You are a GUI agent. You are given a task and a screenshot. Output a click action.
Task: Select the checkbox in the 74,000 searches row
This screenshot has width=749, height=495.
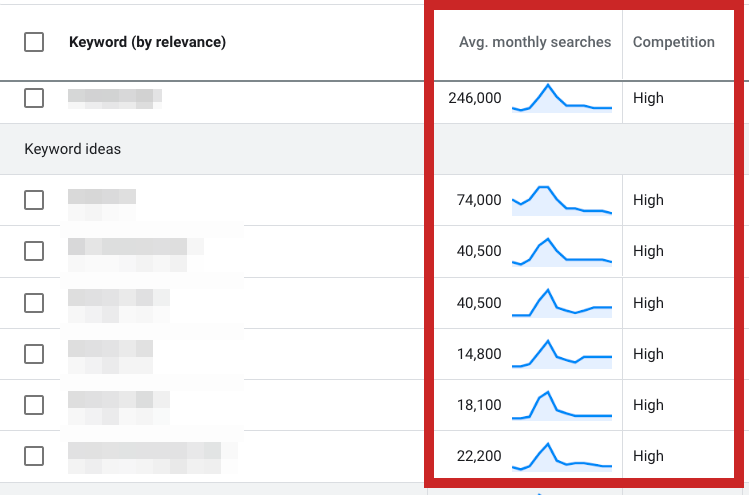[x=34, y=200]
